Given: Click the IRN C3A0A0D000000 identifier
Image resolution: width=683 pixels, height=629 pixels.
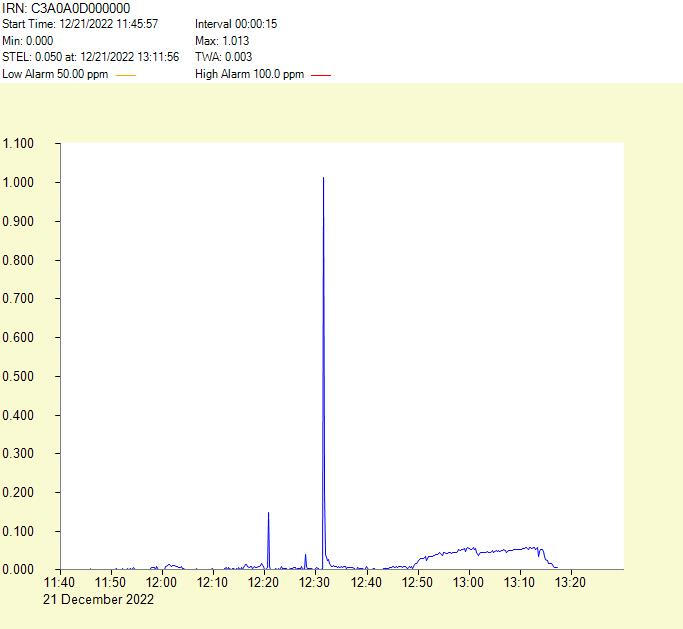Looking at the screenshot, I should [x=66, y=8].
